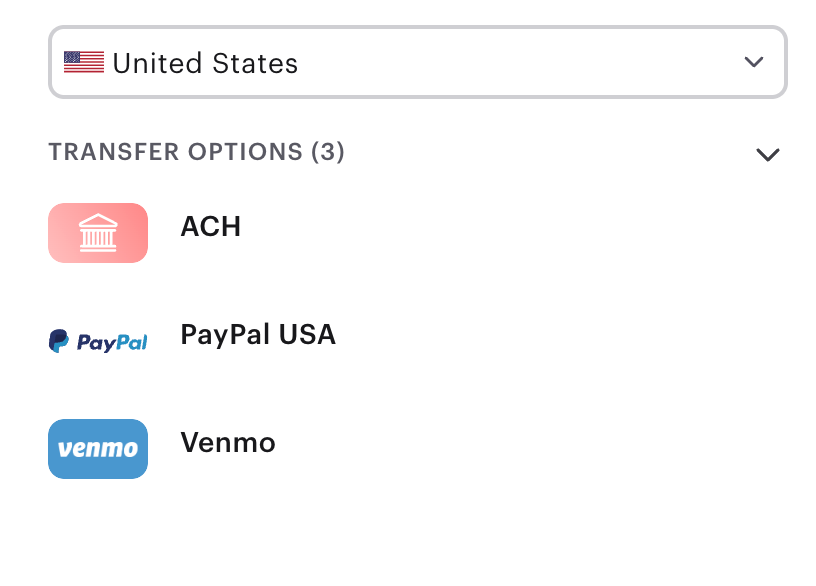Image resolution: width=816 pixels, height=586 pixels.
Task: Click the white venmo wordmark
Action: [98, 450]
